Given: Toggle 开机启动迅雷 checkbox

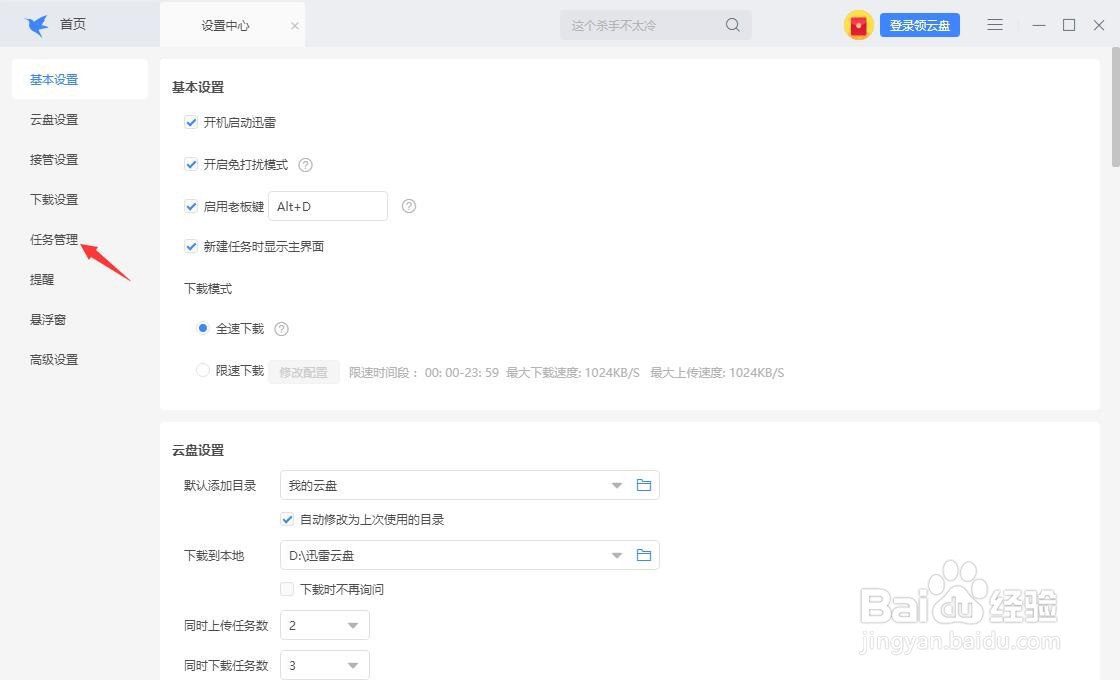Looking at the screenshot, I should 191,122.
